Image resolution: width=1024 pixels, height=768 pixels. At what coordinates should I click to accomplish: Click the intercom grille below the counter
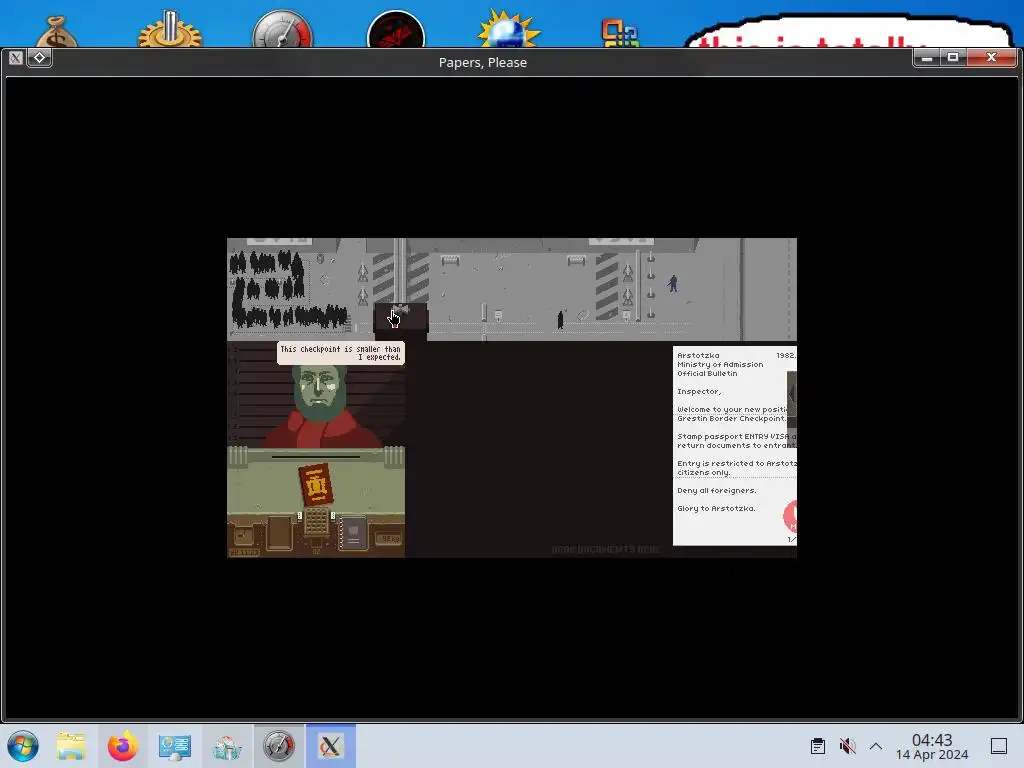pyautogui.click(x=316, y=521)
